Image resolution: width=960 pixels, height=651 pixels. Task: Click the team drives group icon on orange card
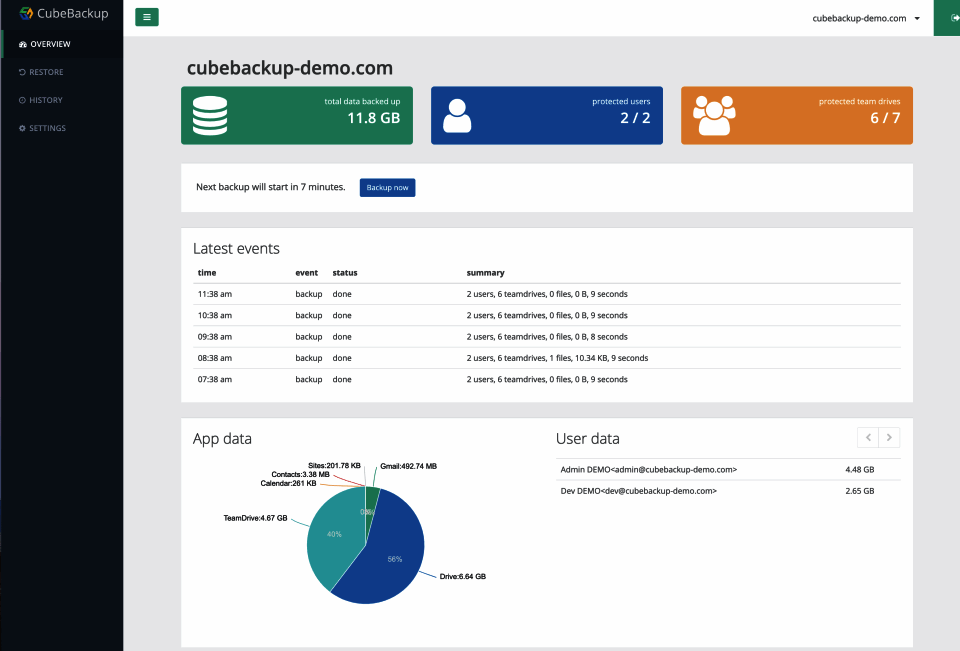(x=714, y=114)
